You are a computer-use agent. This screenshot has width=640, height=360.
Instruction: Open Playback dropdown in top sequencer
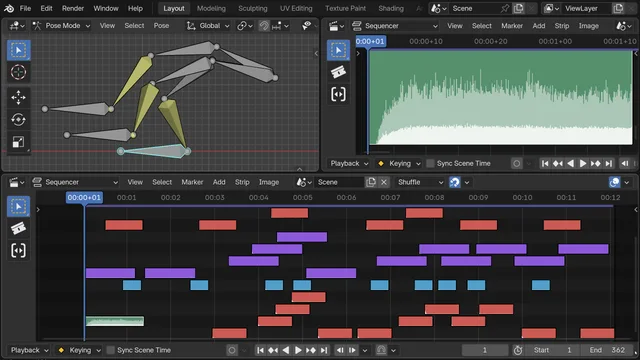[x=349, y=164]
